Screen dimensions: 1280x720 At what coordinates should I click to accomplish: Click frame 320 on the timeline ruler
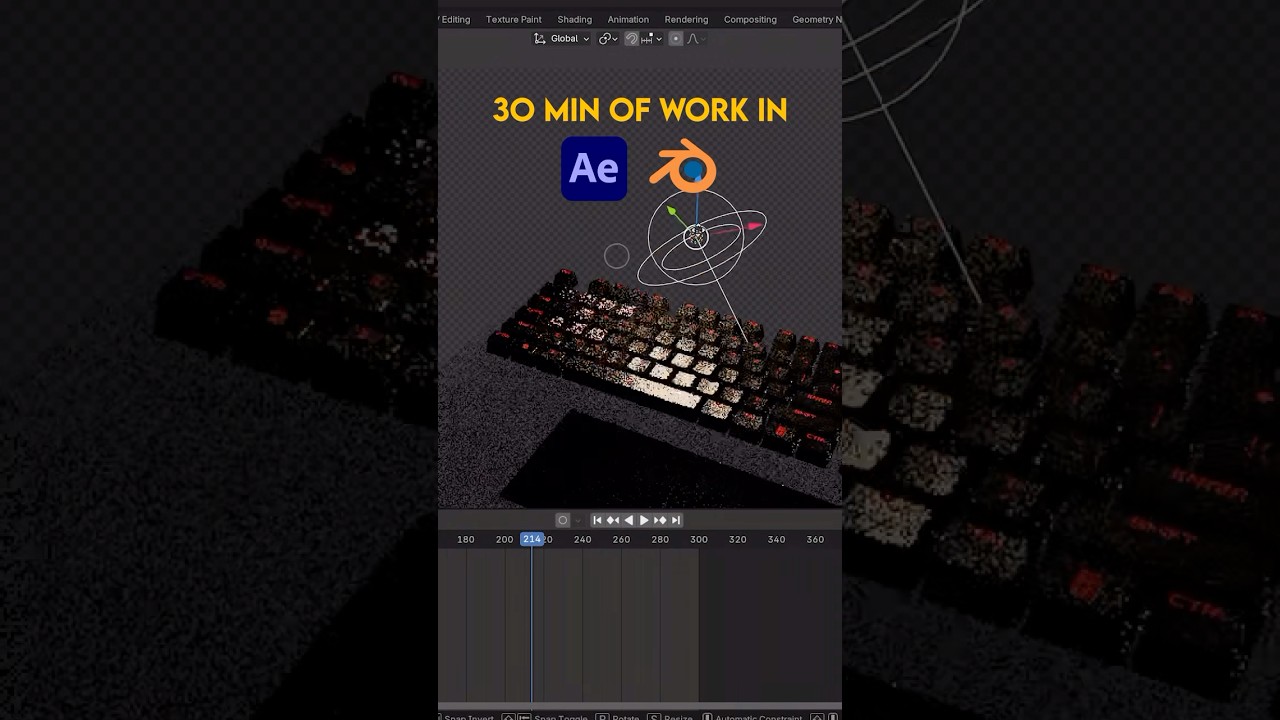[x=737, y=539]
